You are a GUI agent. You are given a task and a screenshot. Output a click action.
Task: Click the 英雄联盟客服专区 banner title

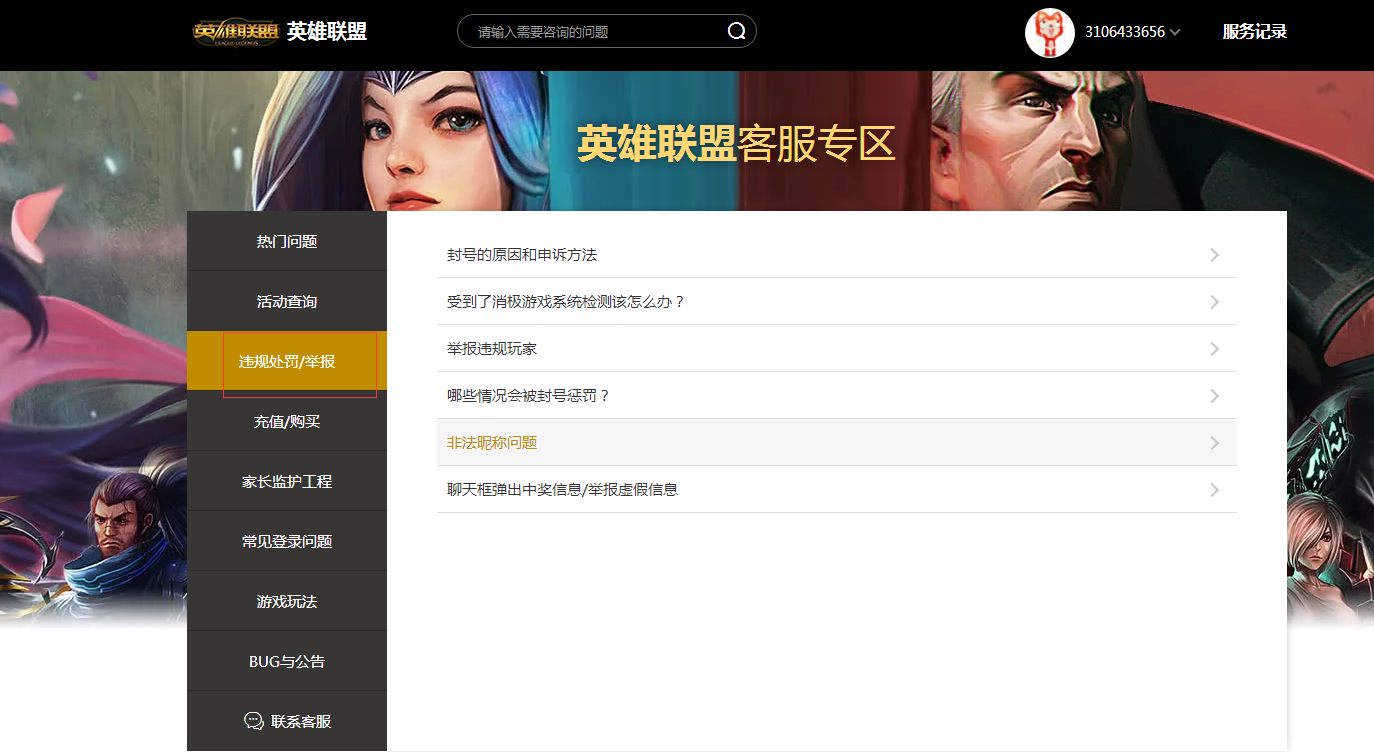click(736, 144)
